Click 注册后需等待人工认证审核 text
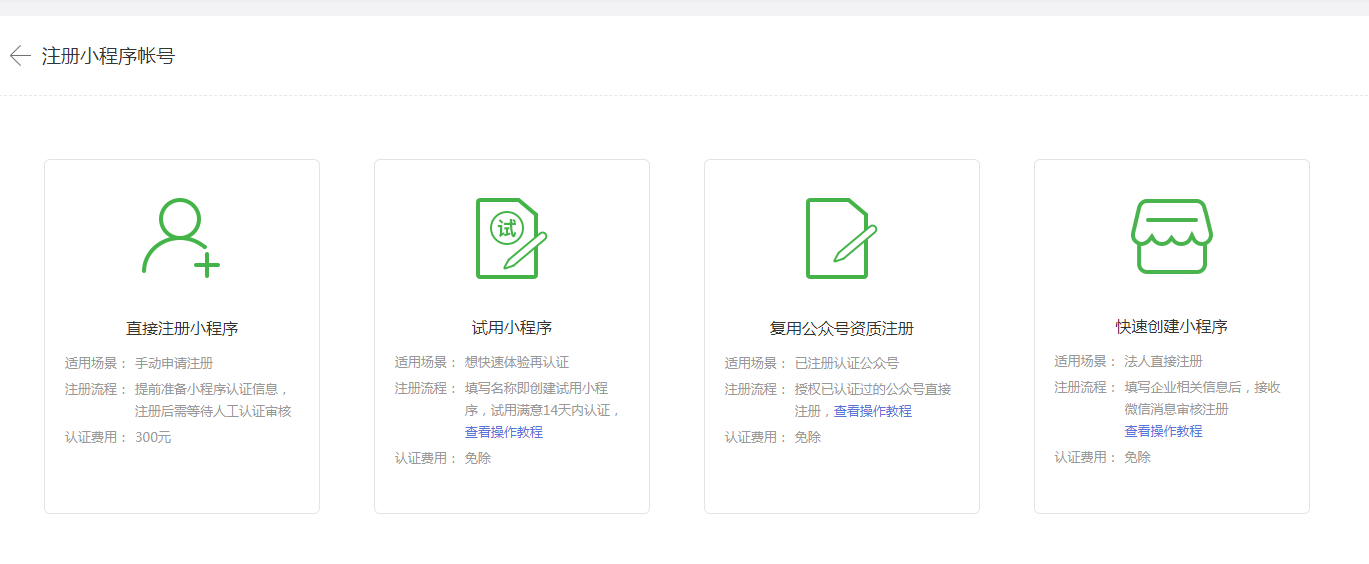 coord(213,411)
